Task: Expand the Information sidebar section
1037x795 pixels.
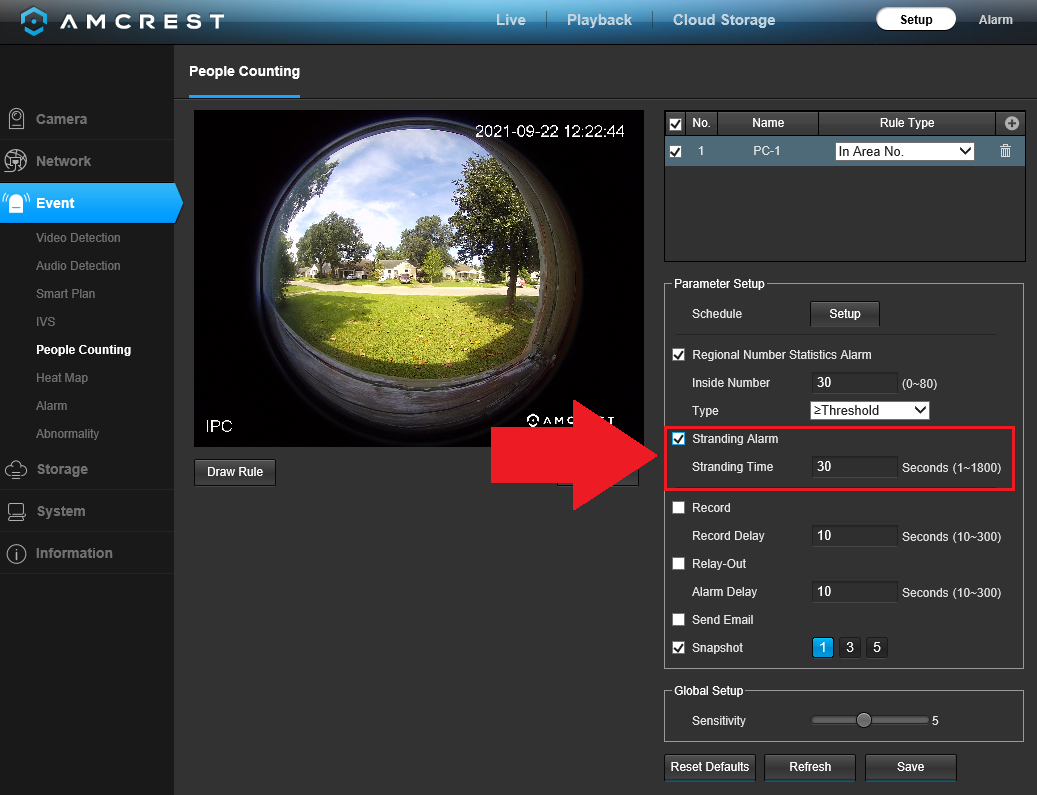Action: click(x=87, y=554)
